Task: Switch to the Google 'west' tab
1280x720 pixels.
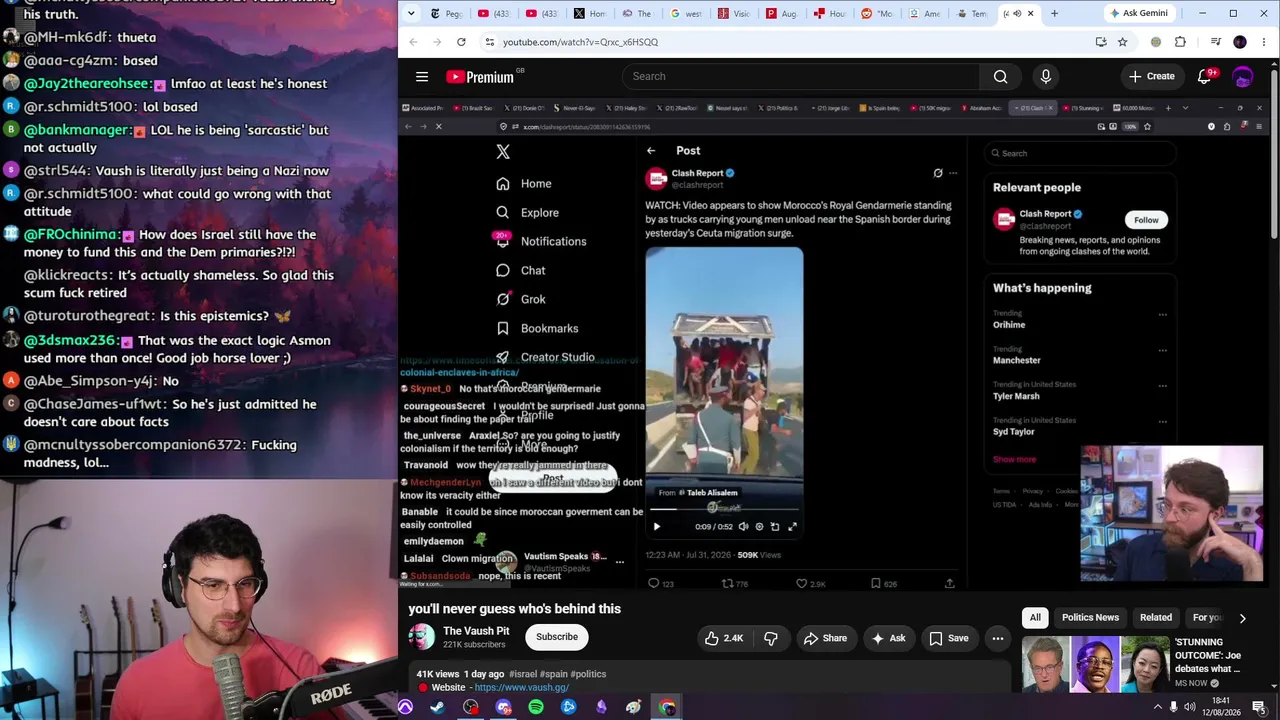Action: click(686, 13)
